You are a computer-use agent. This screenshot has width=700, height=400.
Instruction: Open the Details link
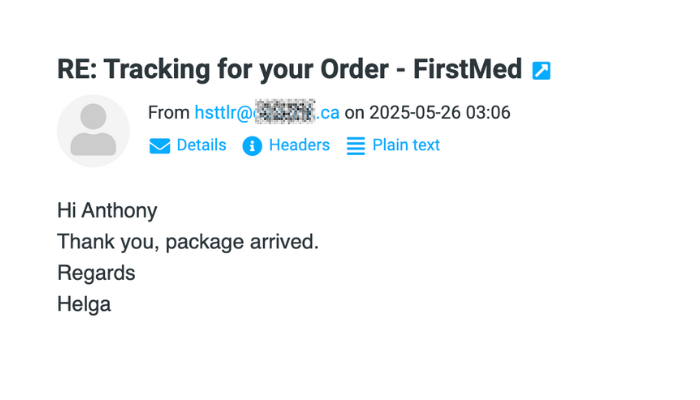(x=201, y=145)
